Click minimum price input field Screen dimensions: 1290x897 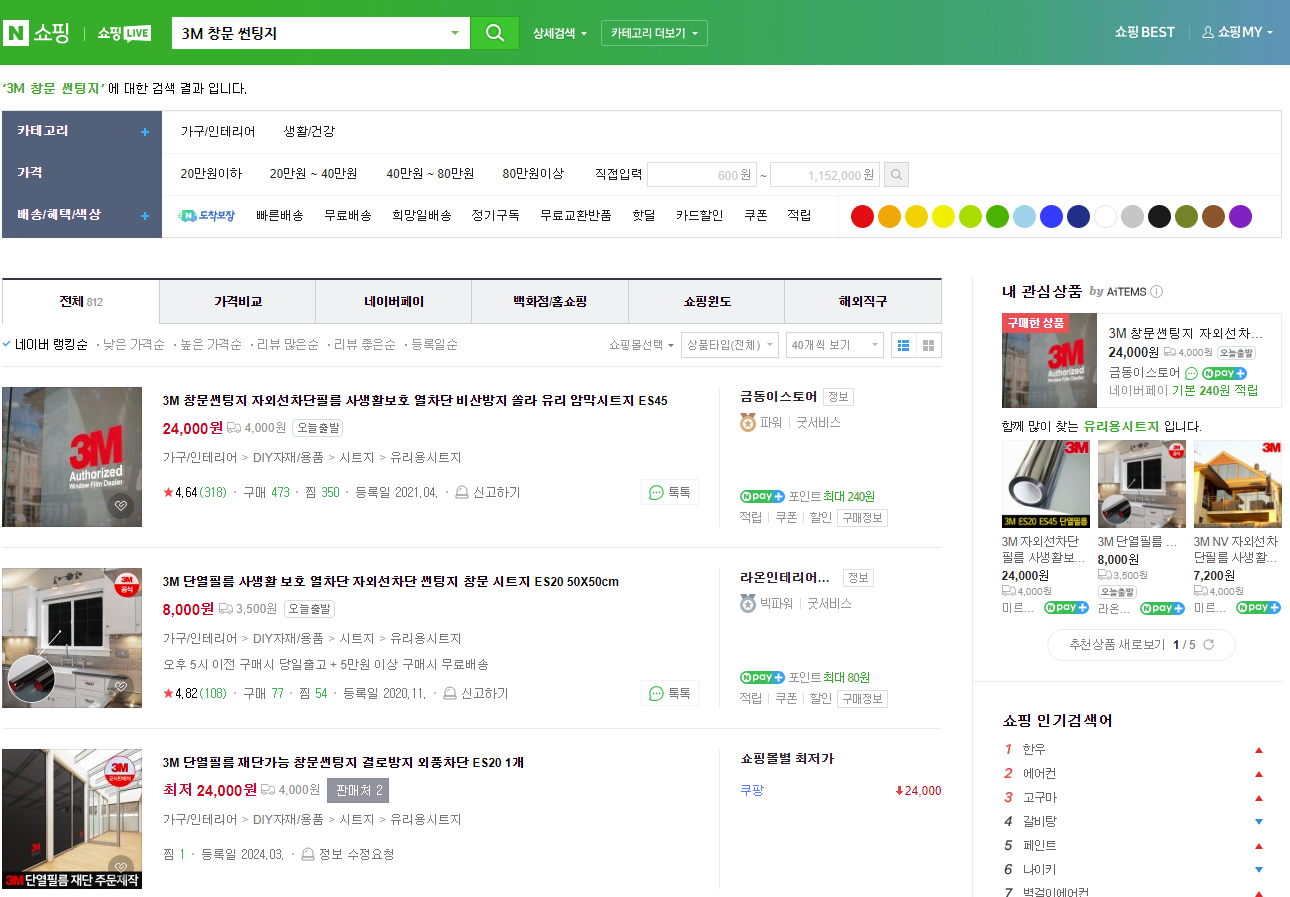point(702,175)
